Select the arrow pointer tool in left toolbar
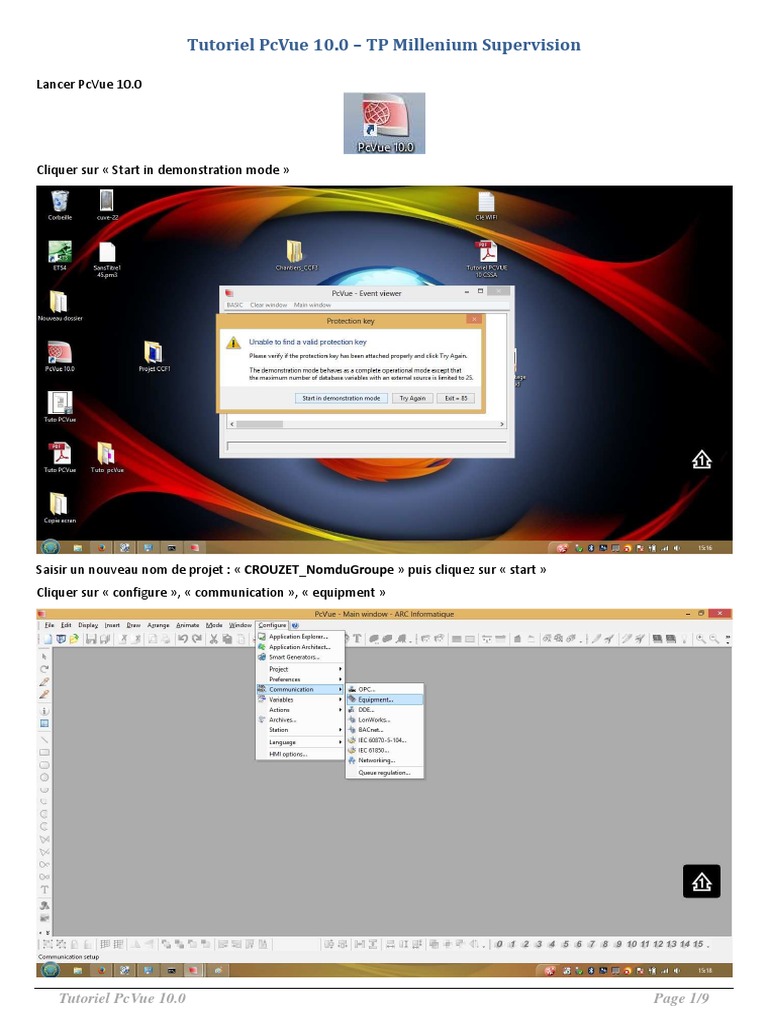The image size is (768, 1024). pyautogui.click(x=44, y=656)
